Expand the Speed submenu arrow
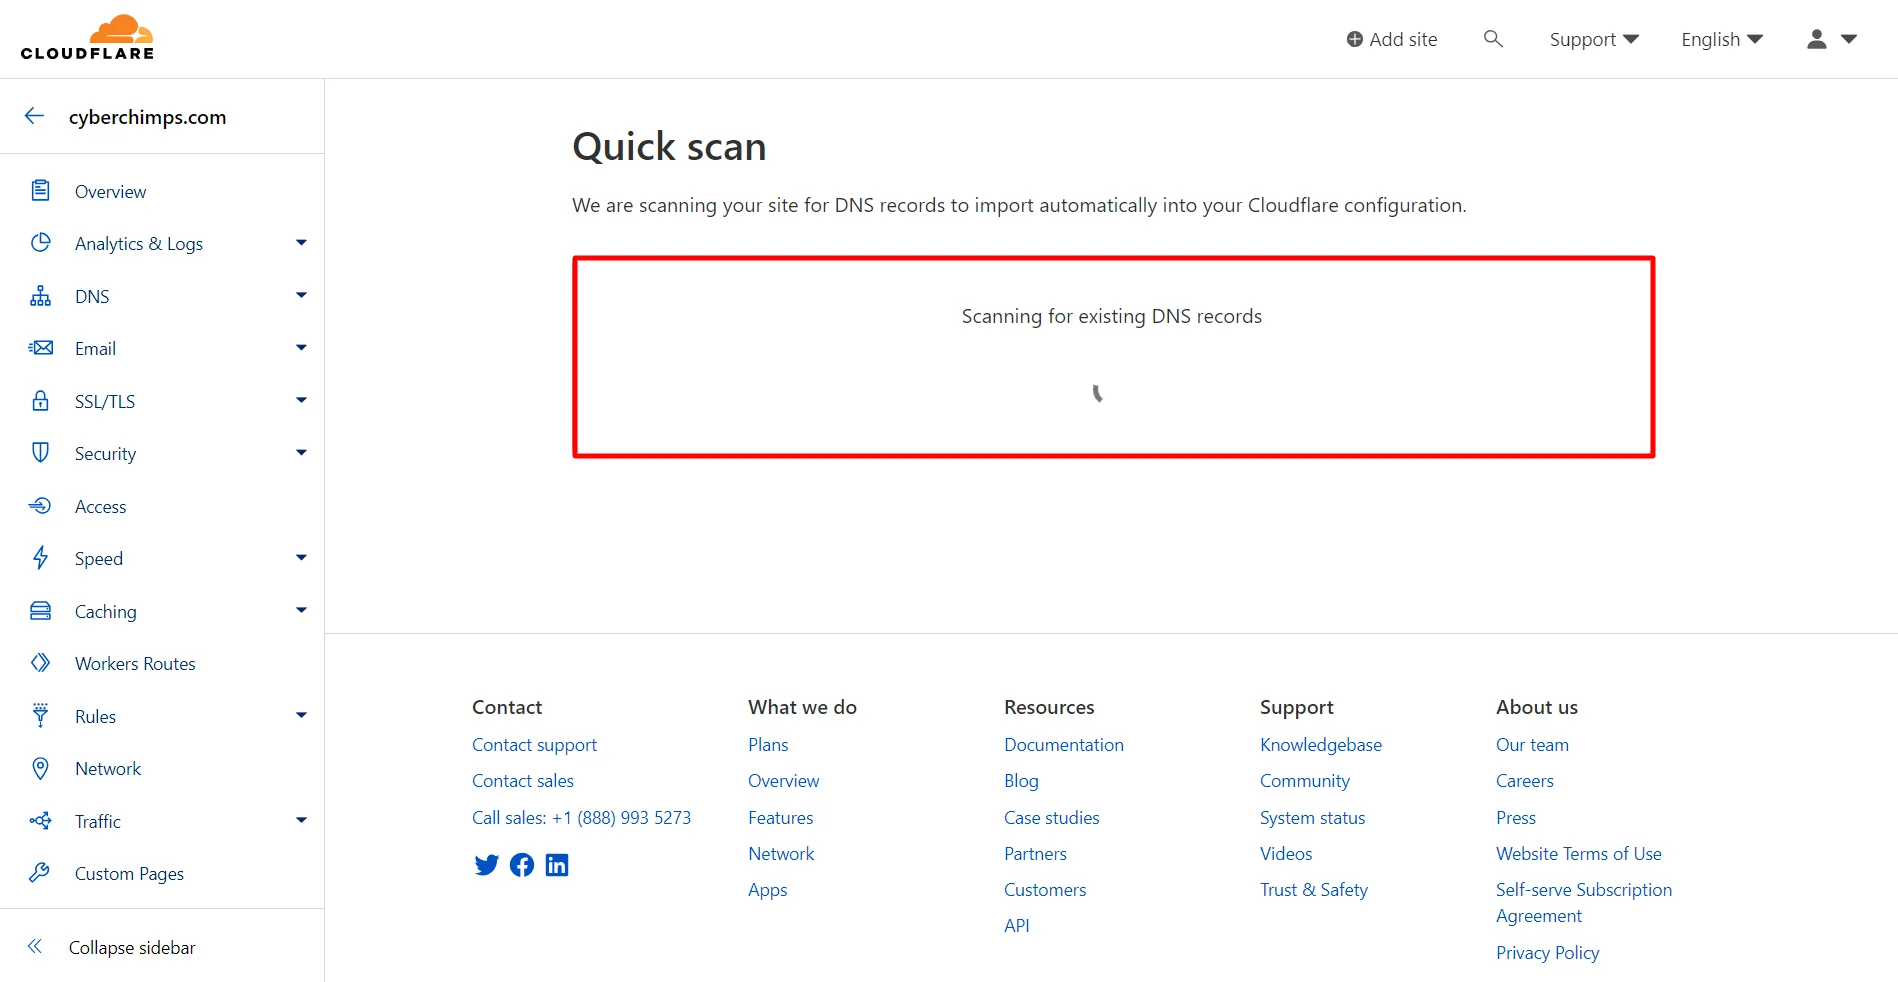 click(301, 558)
